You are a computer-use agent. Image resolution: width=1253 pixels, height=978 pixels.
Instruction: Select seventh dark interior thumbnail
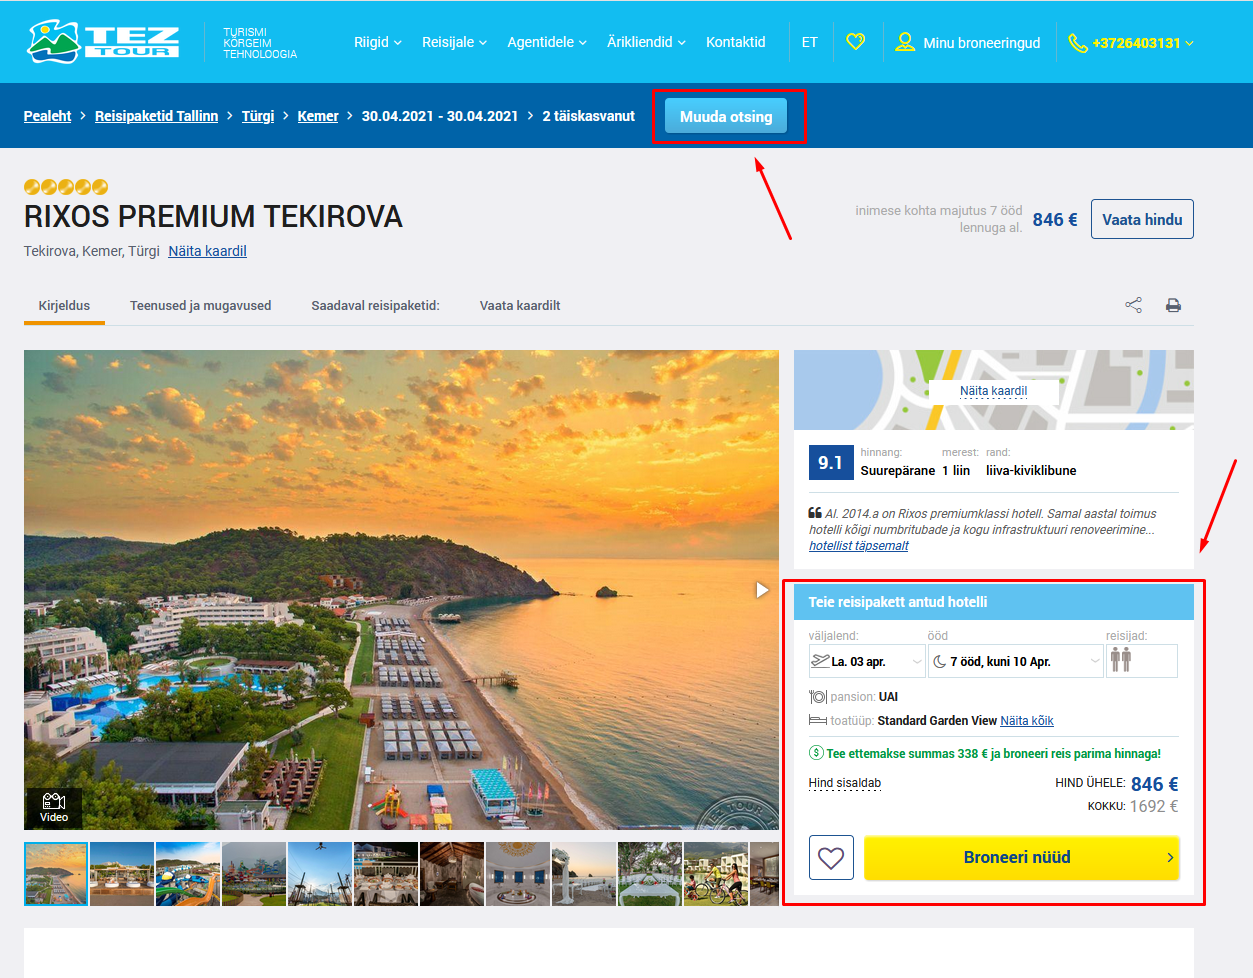point(452,874)
